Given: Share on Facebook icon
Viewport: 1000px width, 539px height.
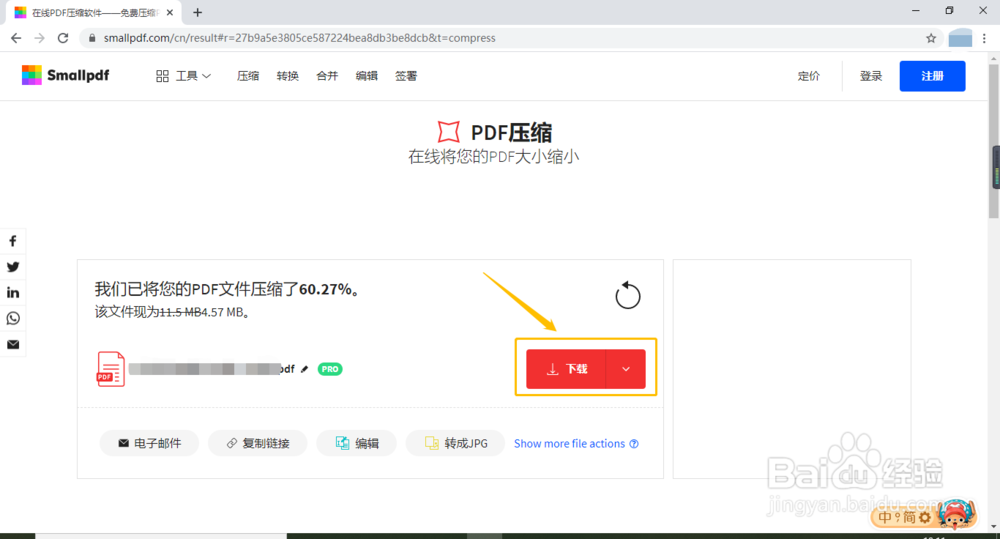Looking at the screenshot, I should (x=13, y=241).
